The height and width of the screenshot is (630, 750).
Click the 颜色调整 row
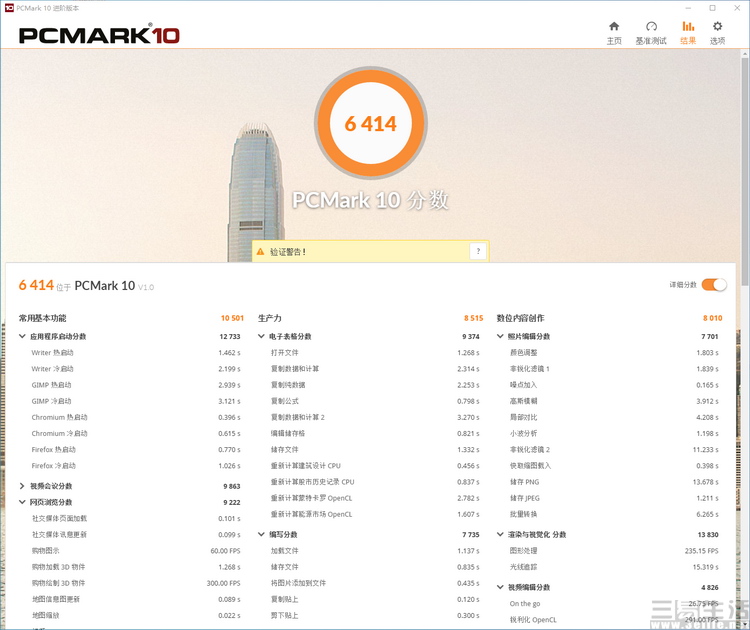click(x=614, y=353)
